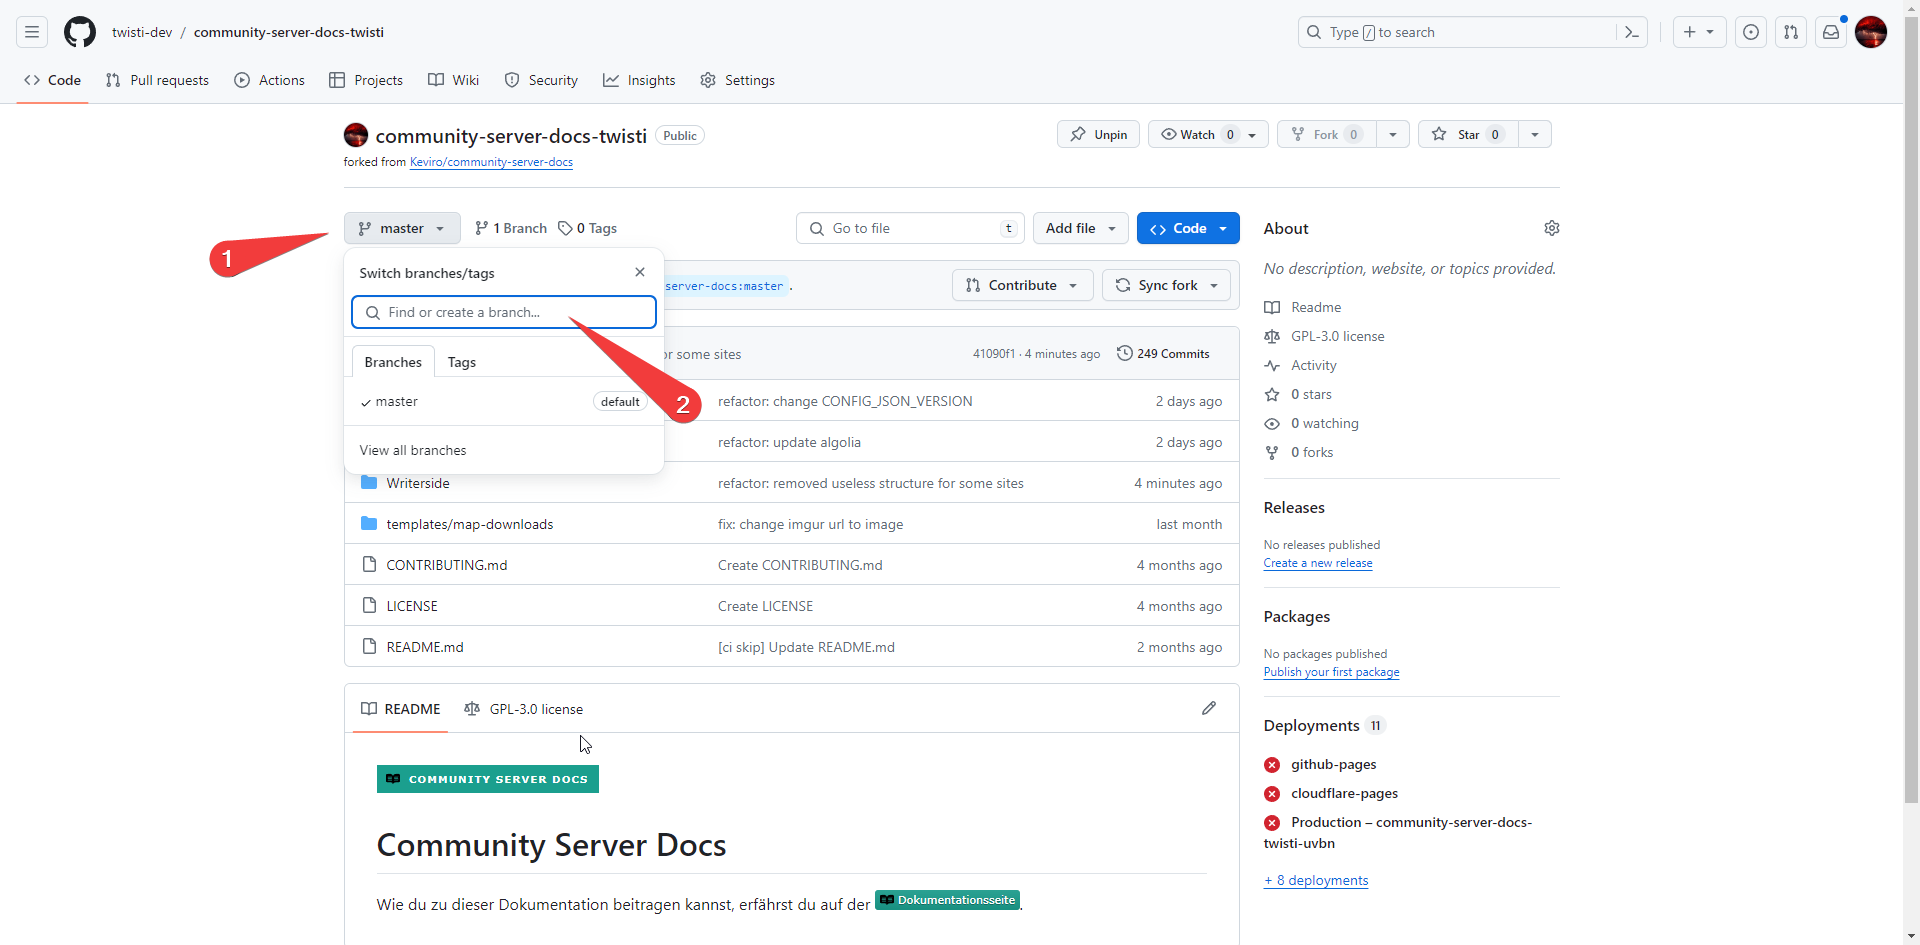Open the Actions tab

[x=269, y=80]
